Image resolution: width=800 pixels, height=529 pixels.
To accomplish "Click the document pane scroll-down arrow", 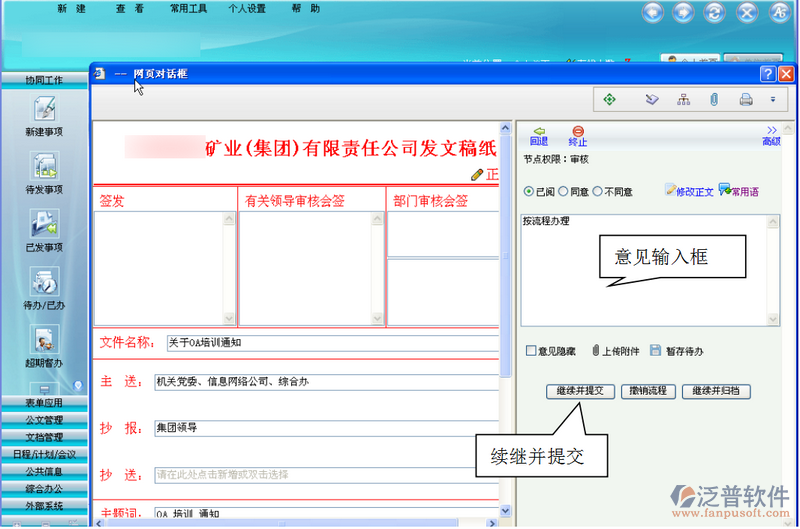I will click(x=505, y=511).
